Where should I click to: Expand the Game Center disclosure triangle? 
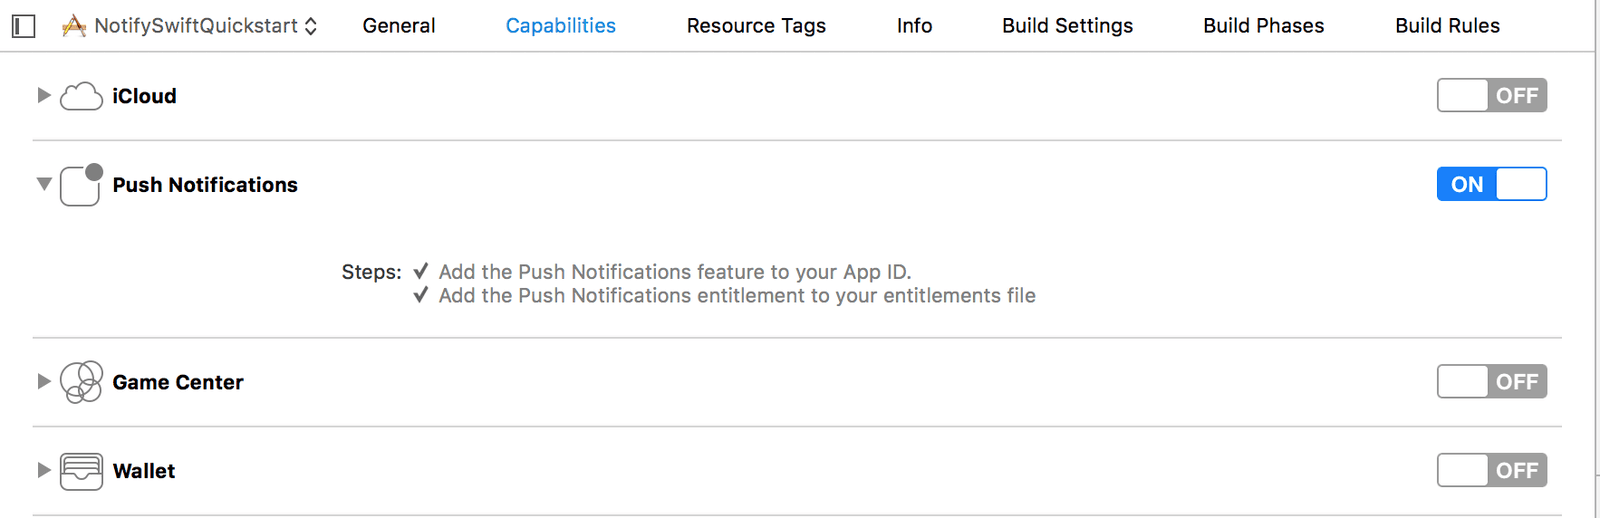coord(43,382)
